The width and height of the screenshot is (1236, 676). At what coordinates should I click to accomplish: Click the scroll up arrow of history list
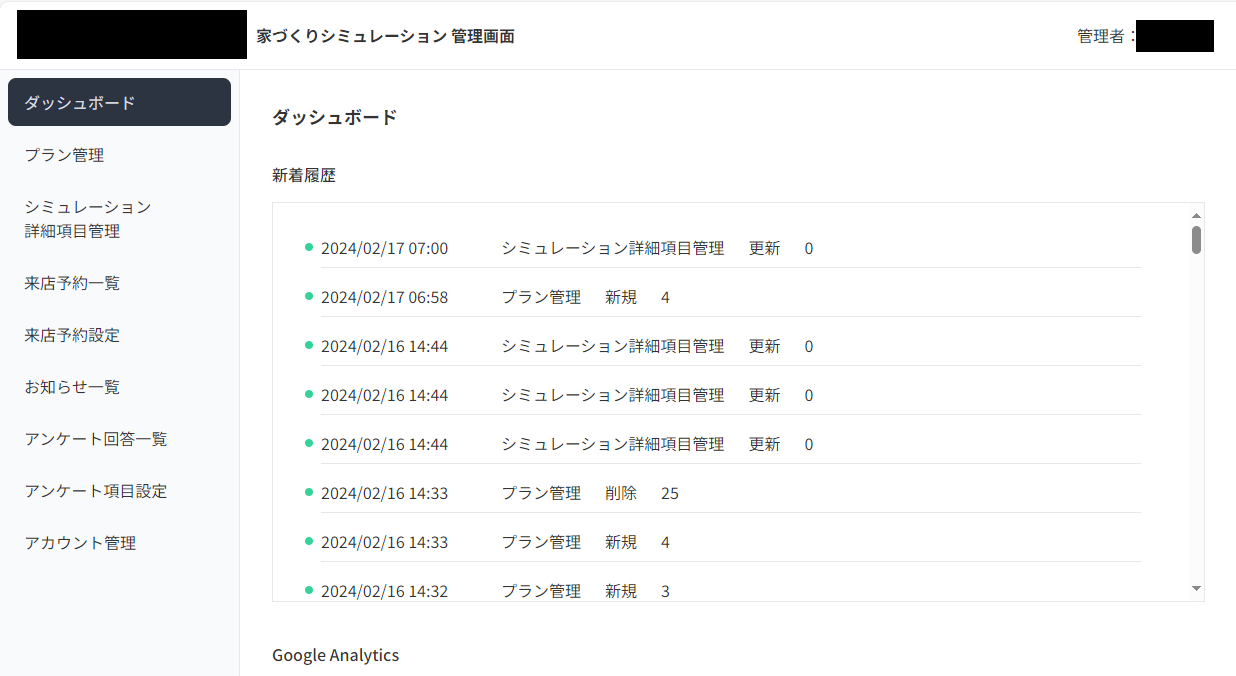[1196, 215]
